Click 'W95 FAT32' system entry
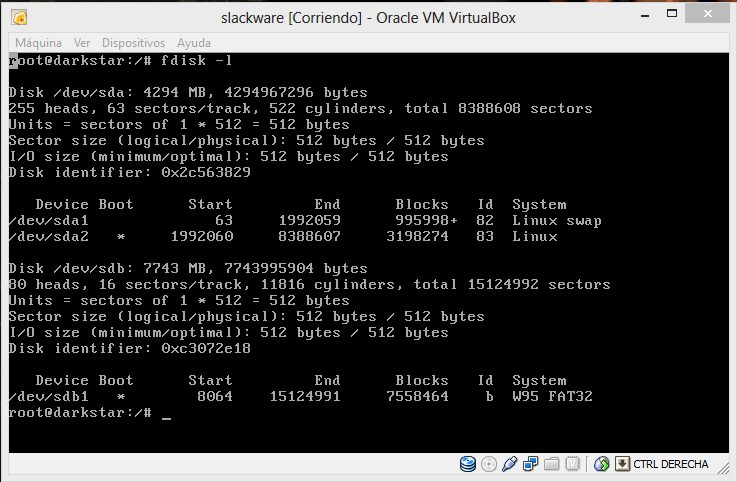 coord(553,396)
